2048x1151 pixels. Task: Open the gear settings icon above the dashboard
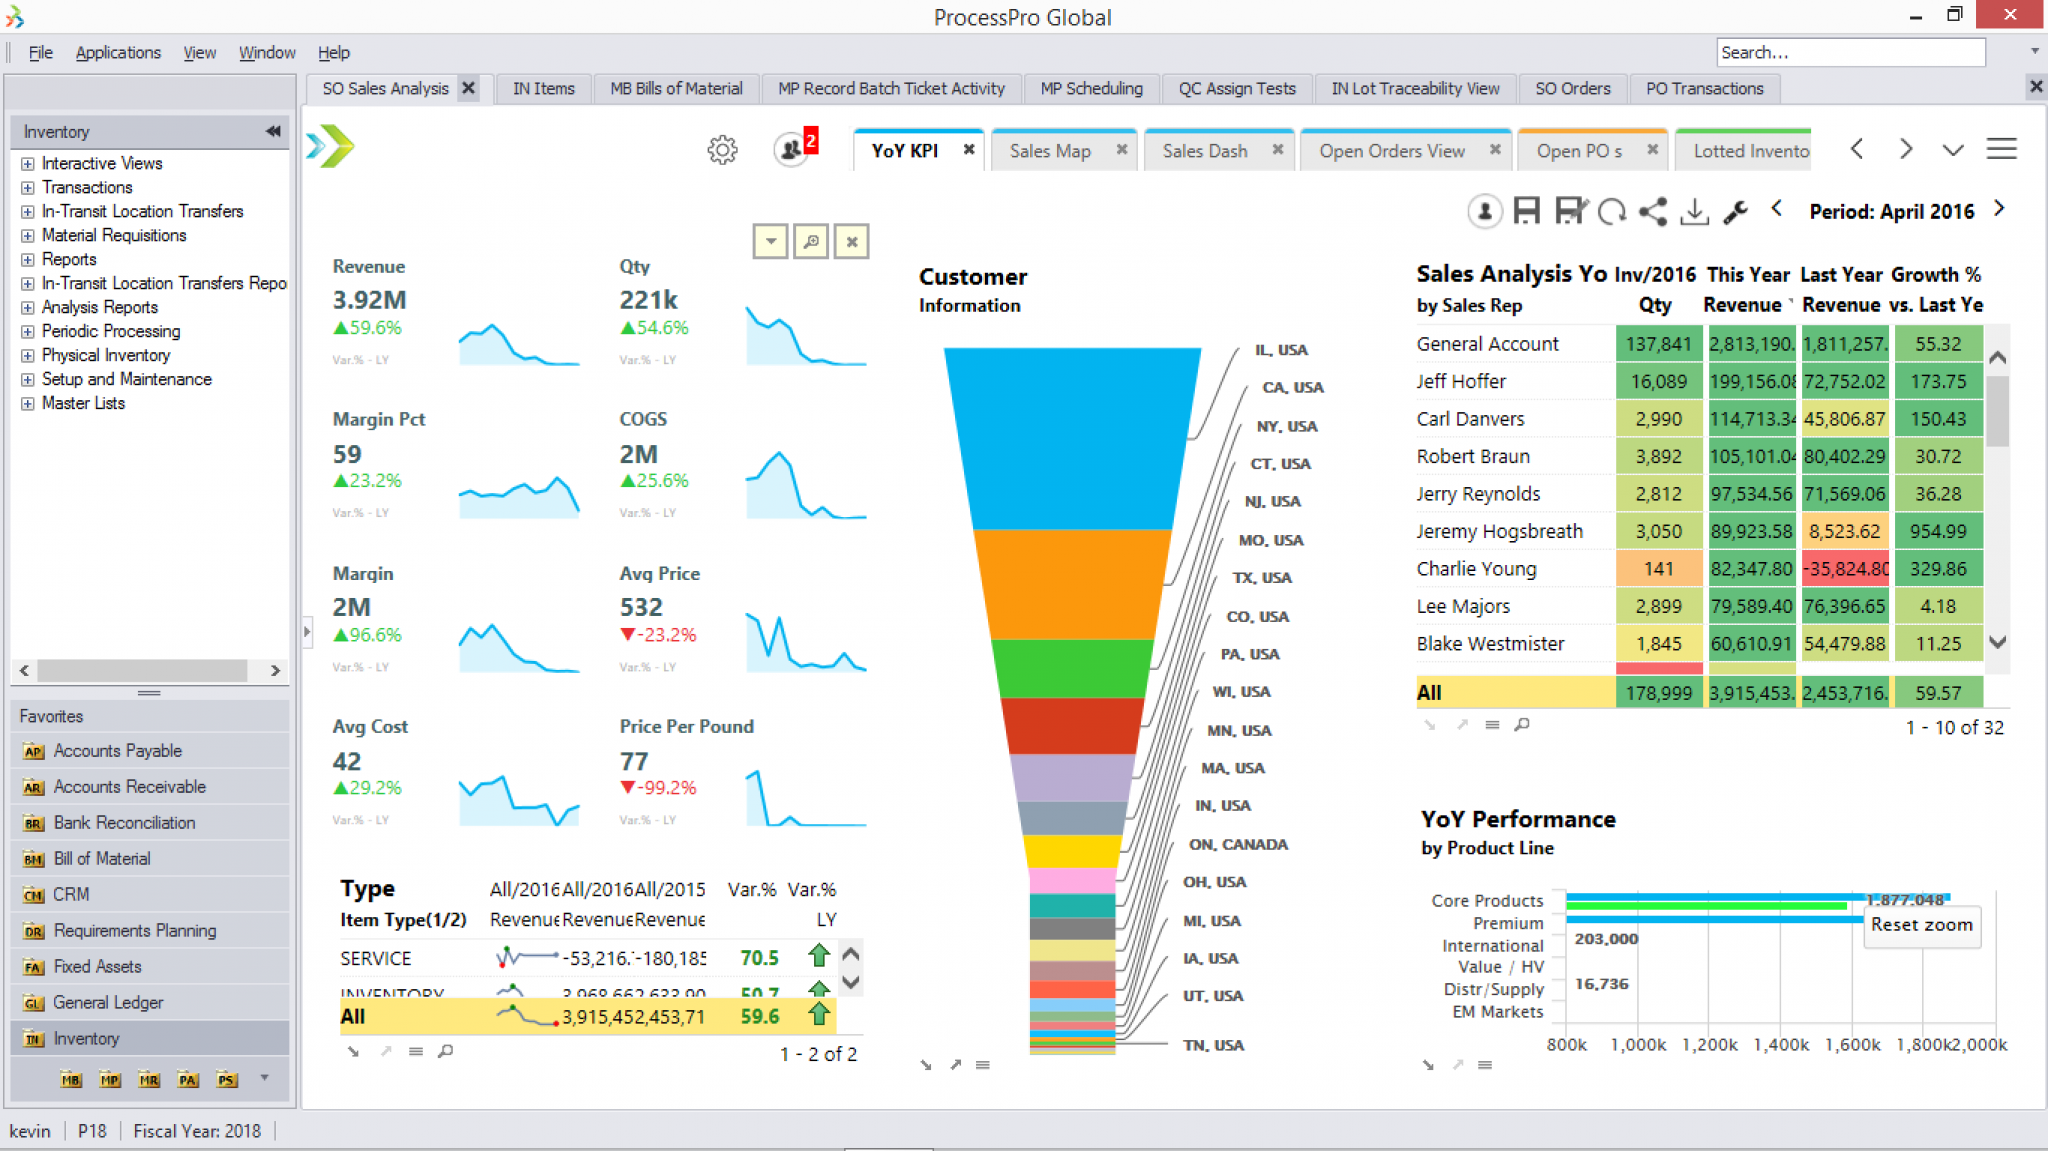pos(722,149)
